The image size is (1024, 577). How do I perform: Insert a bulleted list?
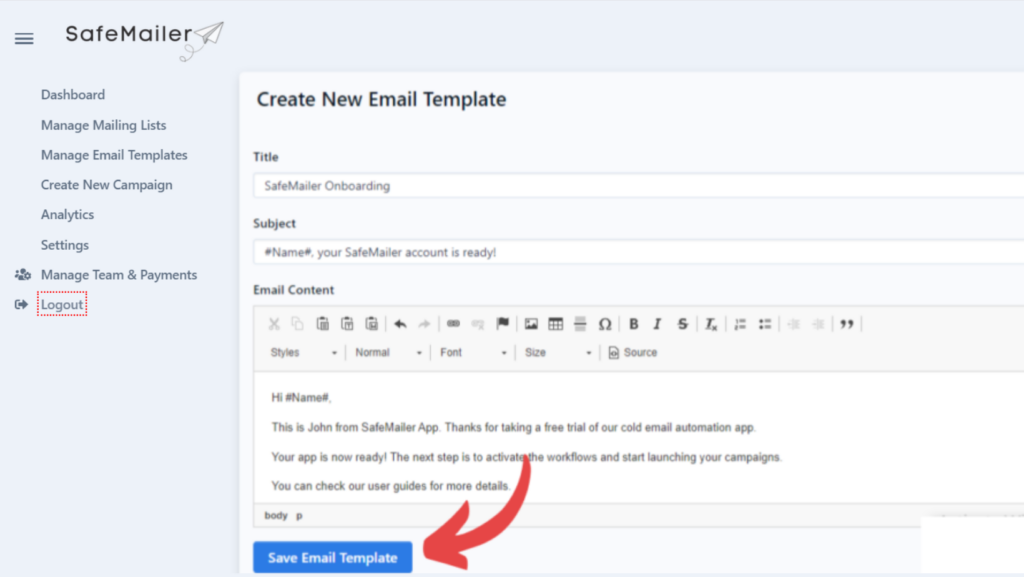[765, 324]
